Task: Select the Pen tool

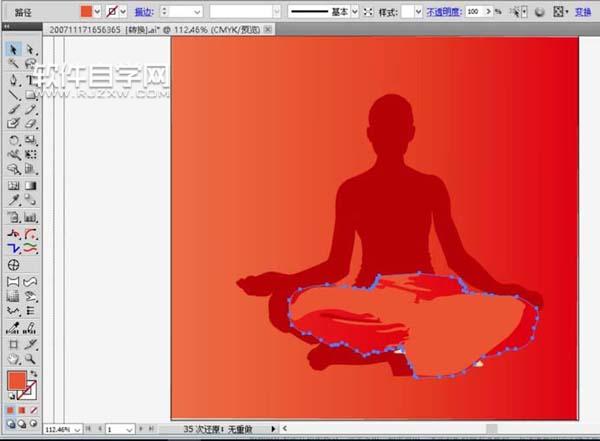Action: click(14, 79)
